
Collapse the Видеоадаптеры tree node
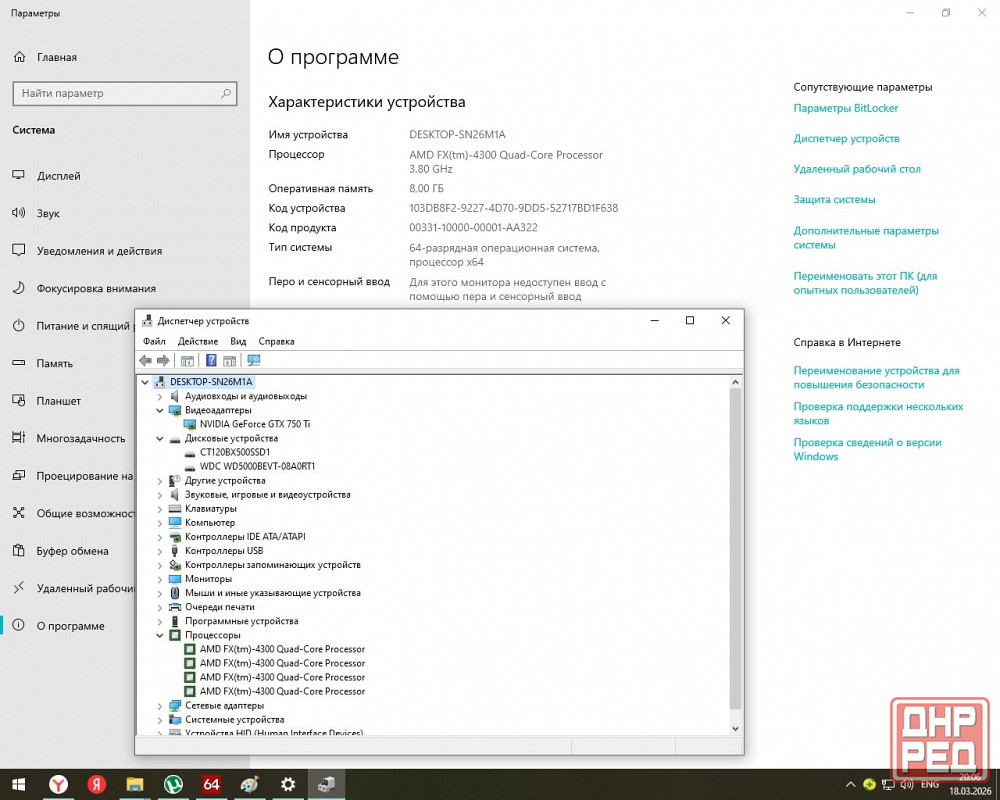click(159, 410)
